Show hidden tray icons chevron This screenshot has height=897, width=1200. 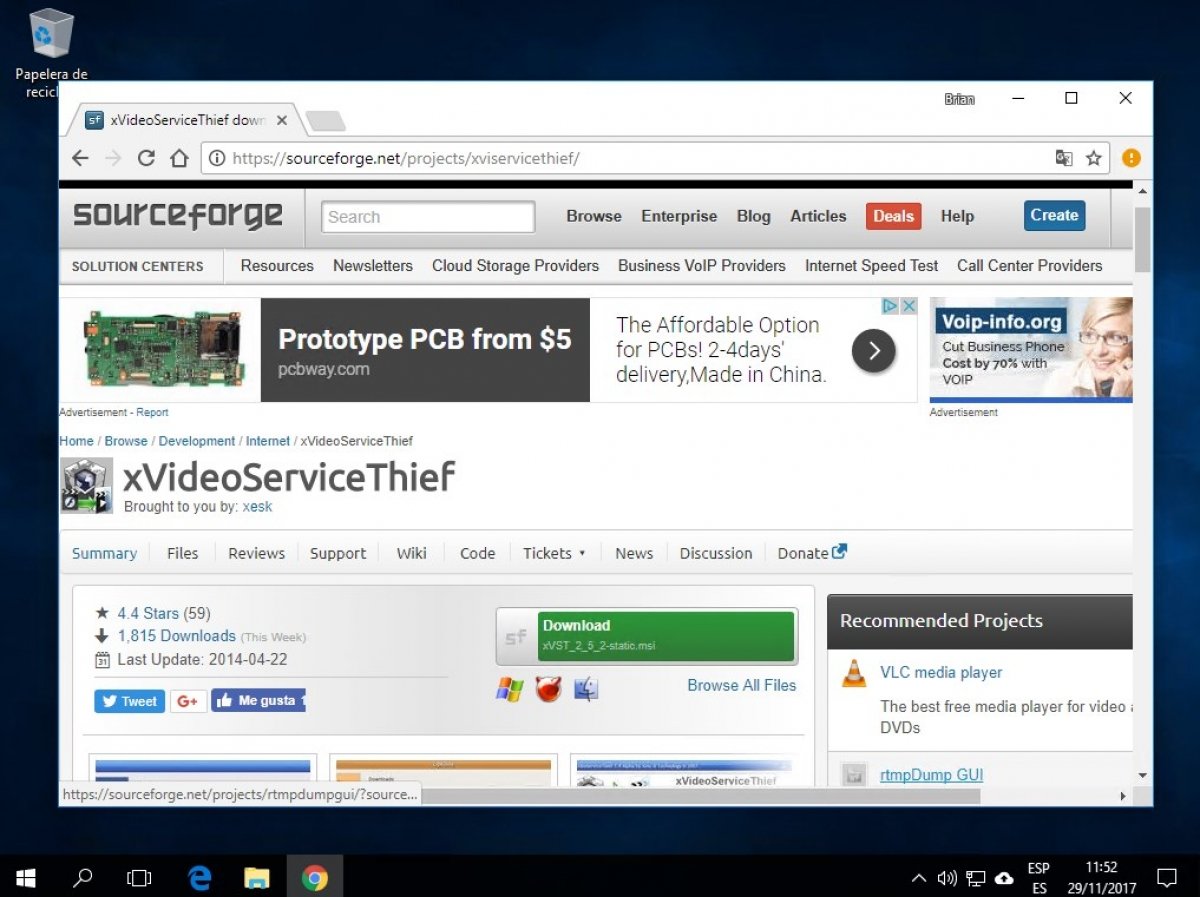[x=918, y=879]
